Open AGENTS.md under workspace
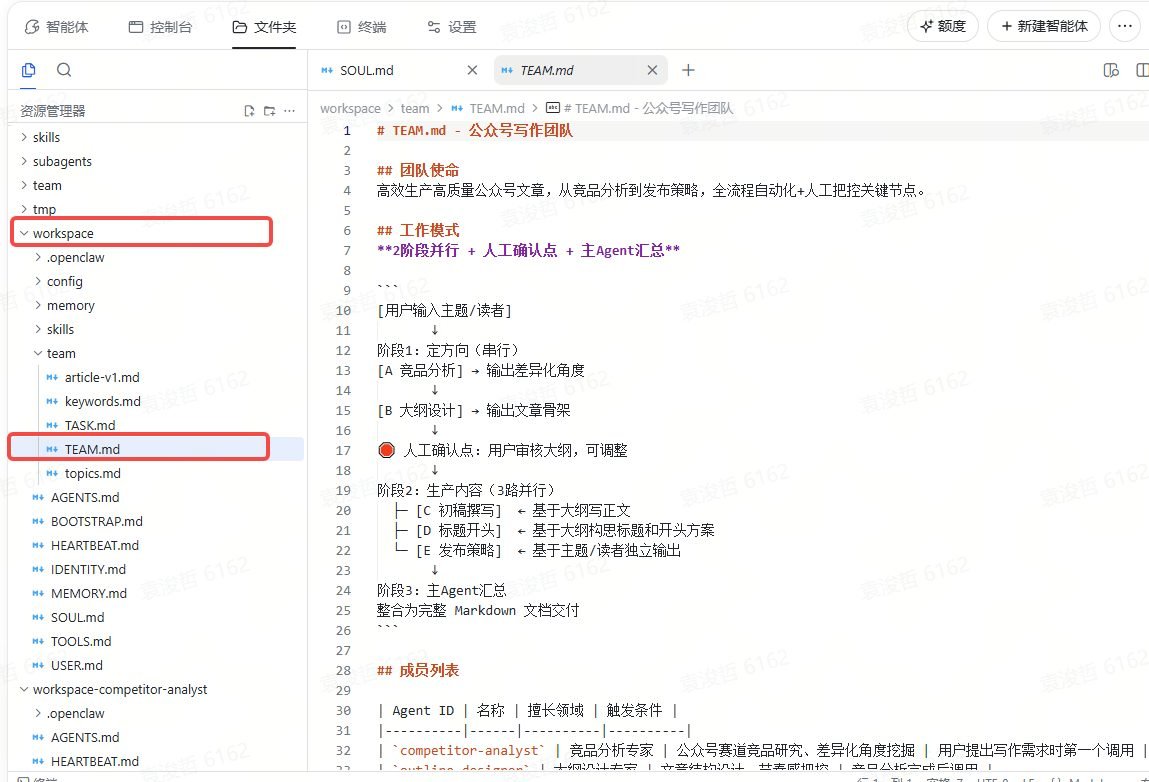Screen dimensions: 1149x782 (x=85, y=498)
